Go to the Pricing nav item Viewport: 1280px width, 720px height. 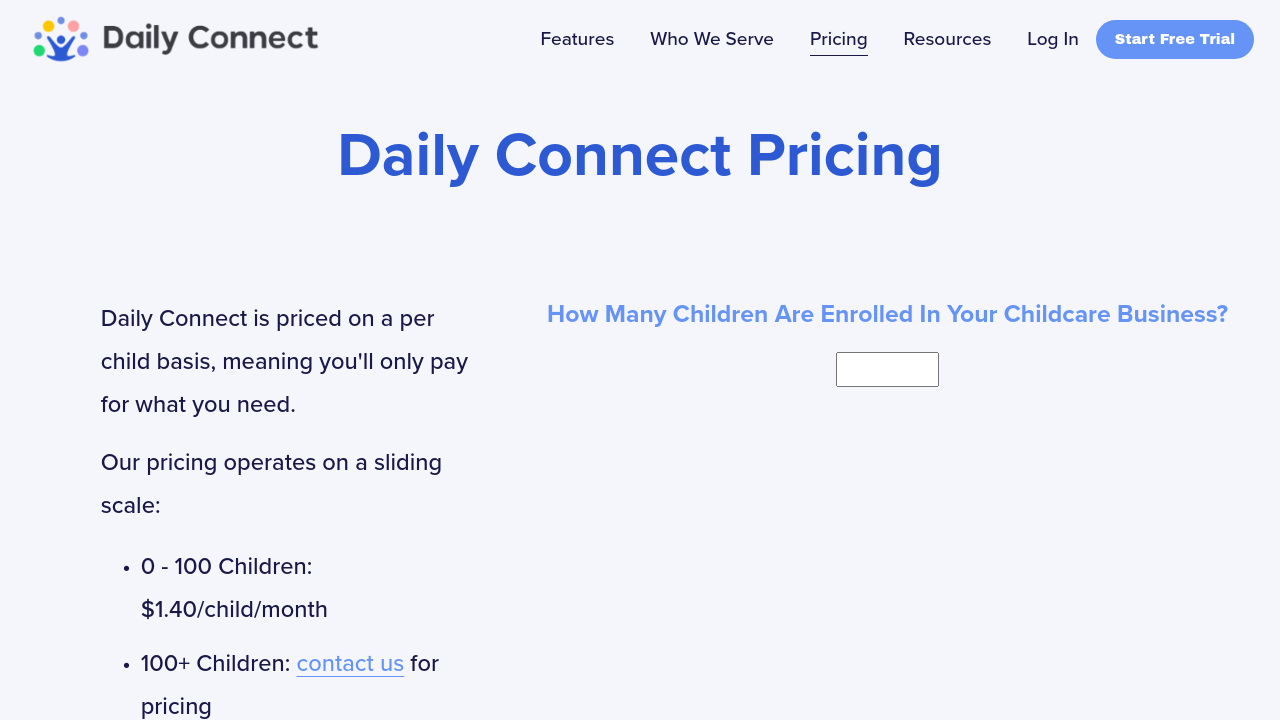tap(838, 39)
